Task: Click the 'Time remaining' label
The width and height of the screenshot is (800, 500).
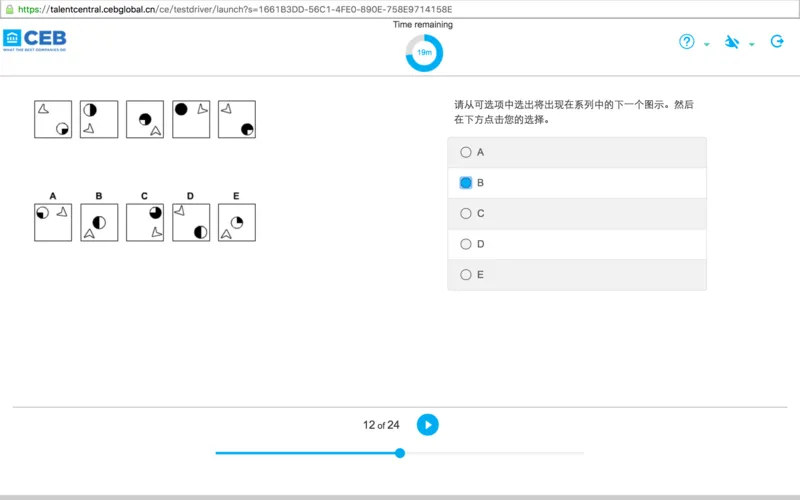Action: [x=422, y=24]
